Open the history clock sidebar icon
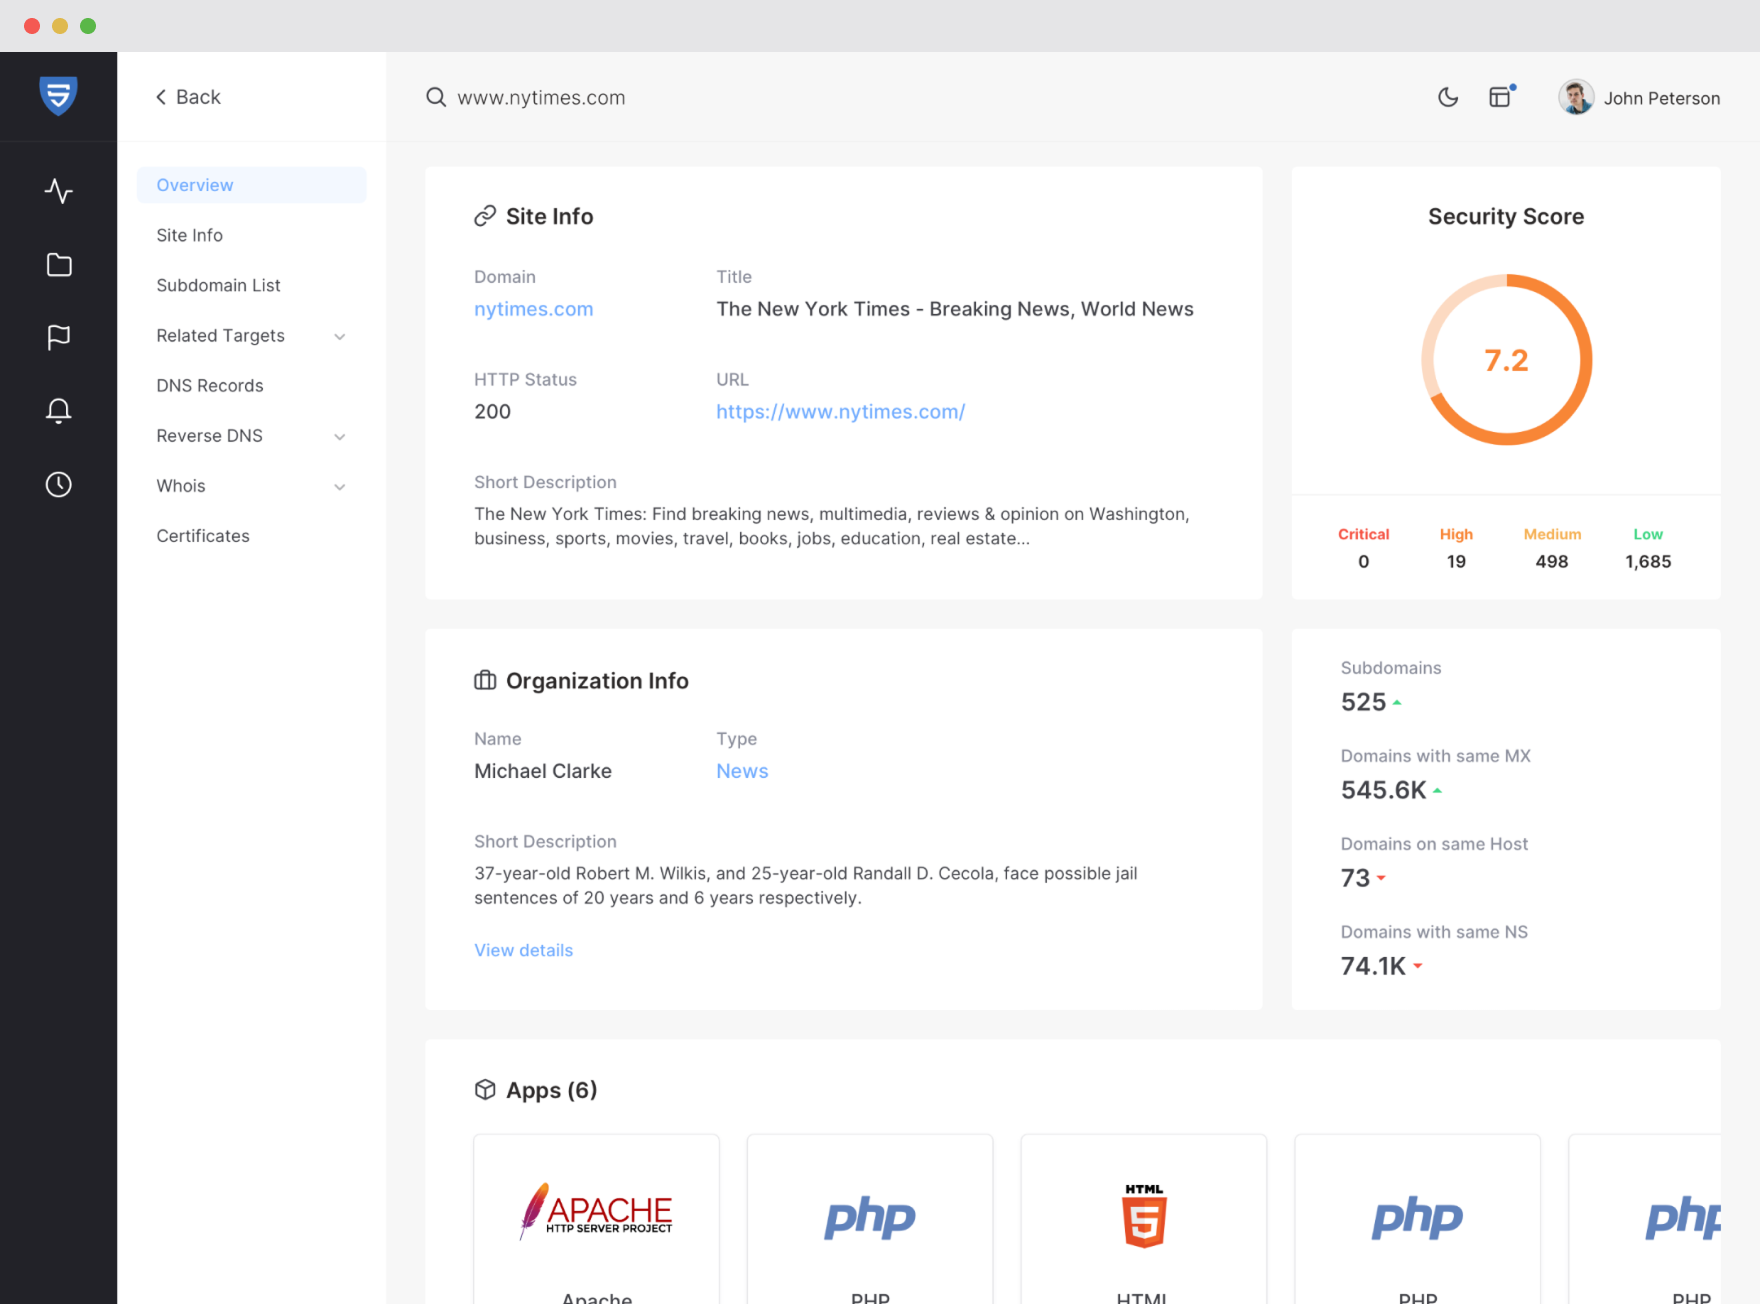 click(x=59, y=484)
